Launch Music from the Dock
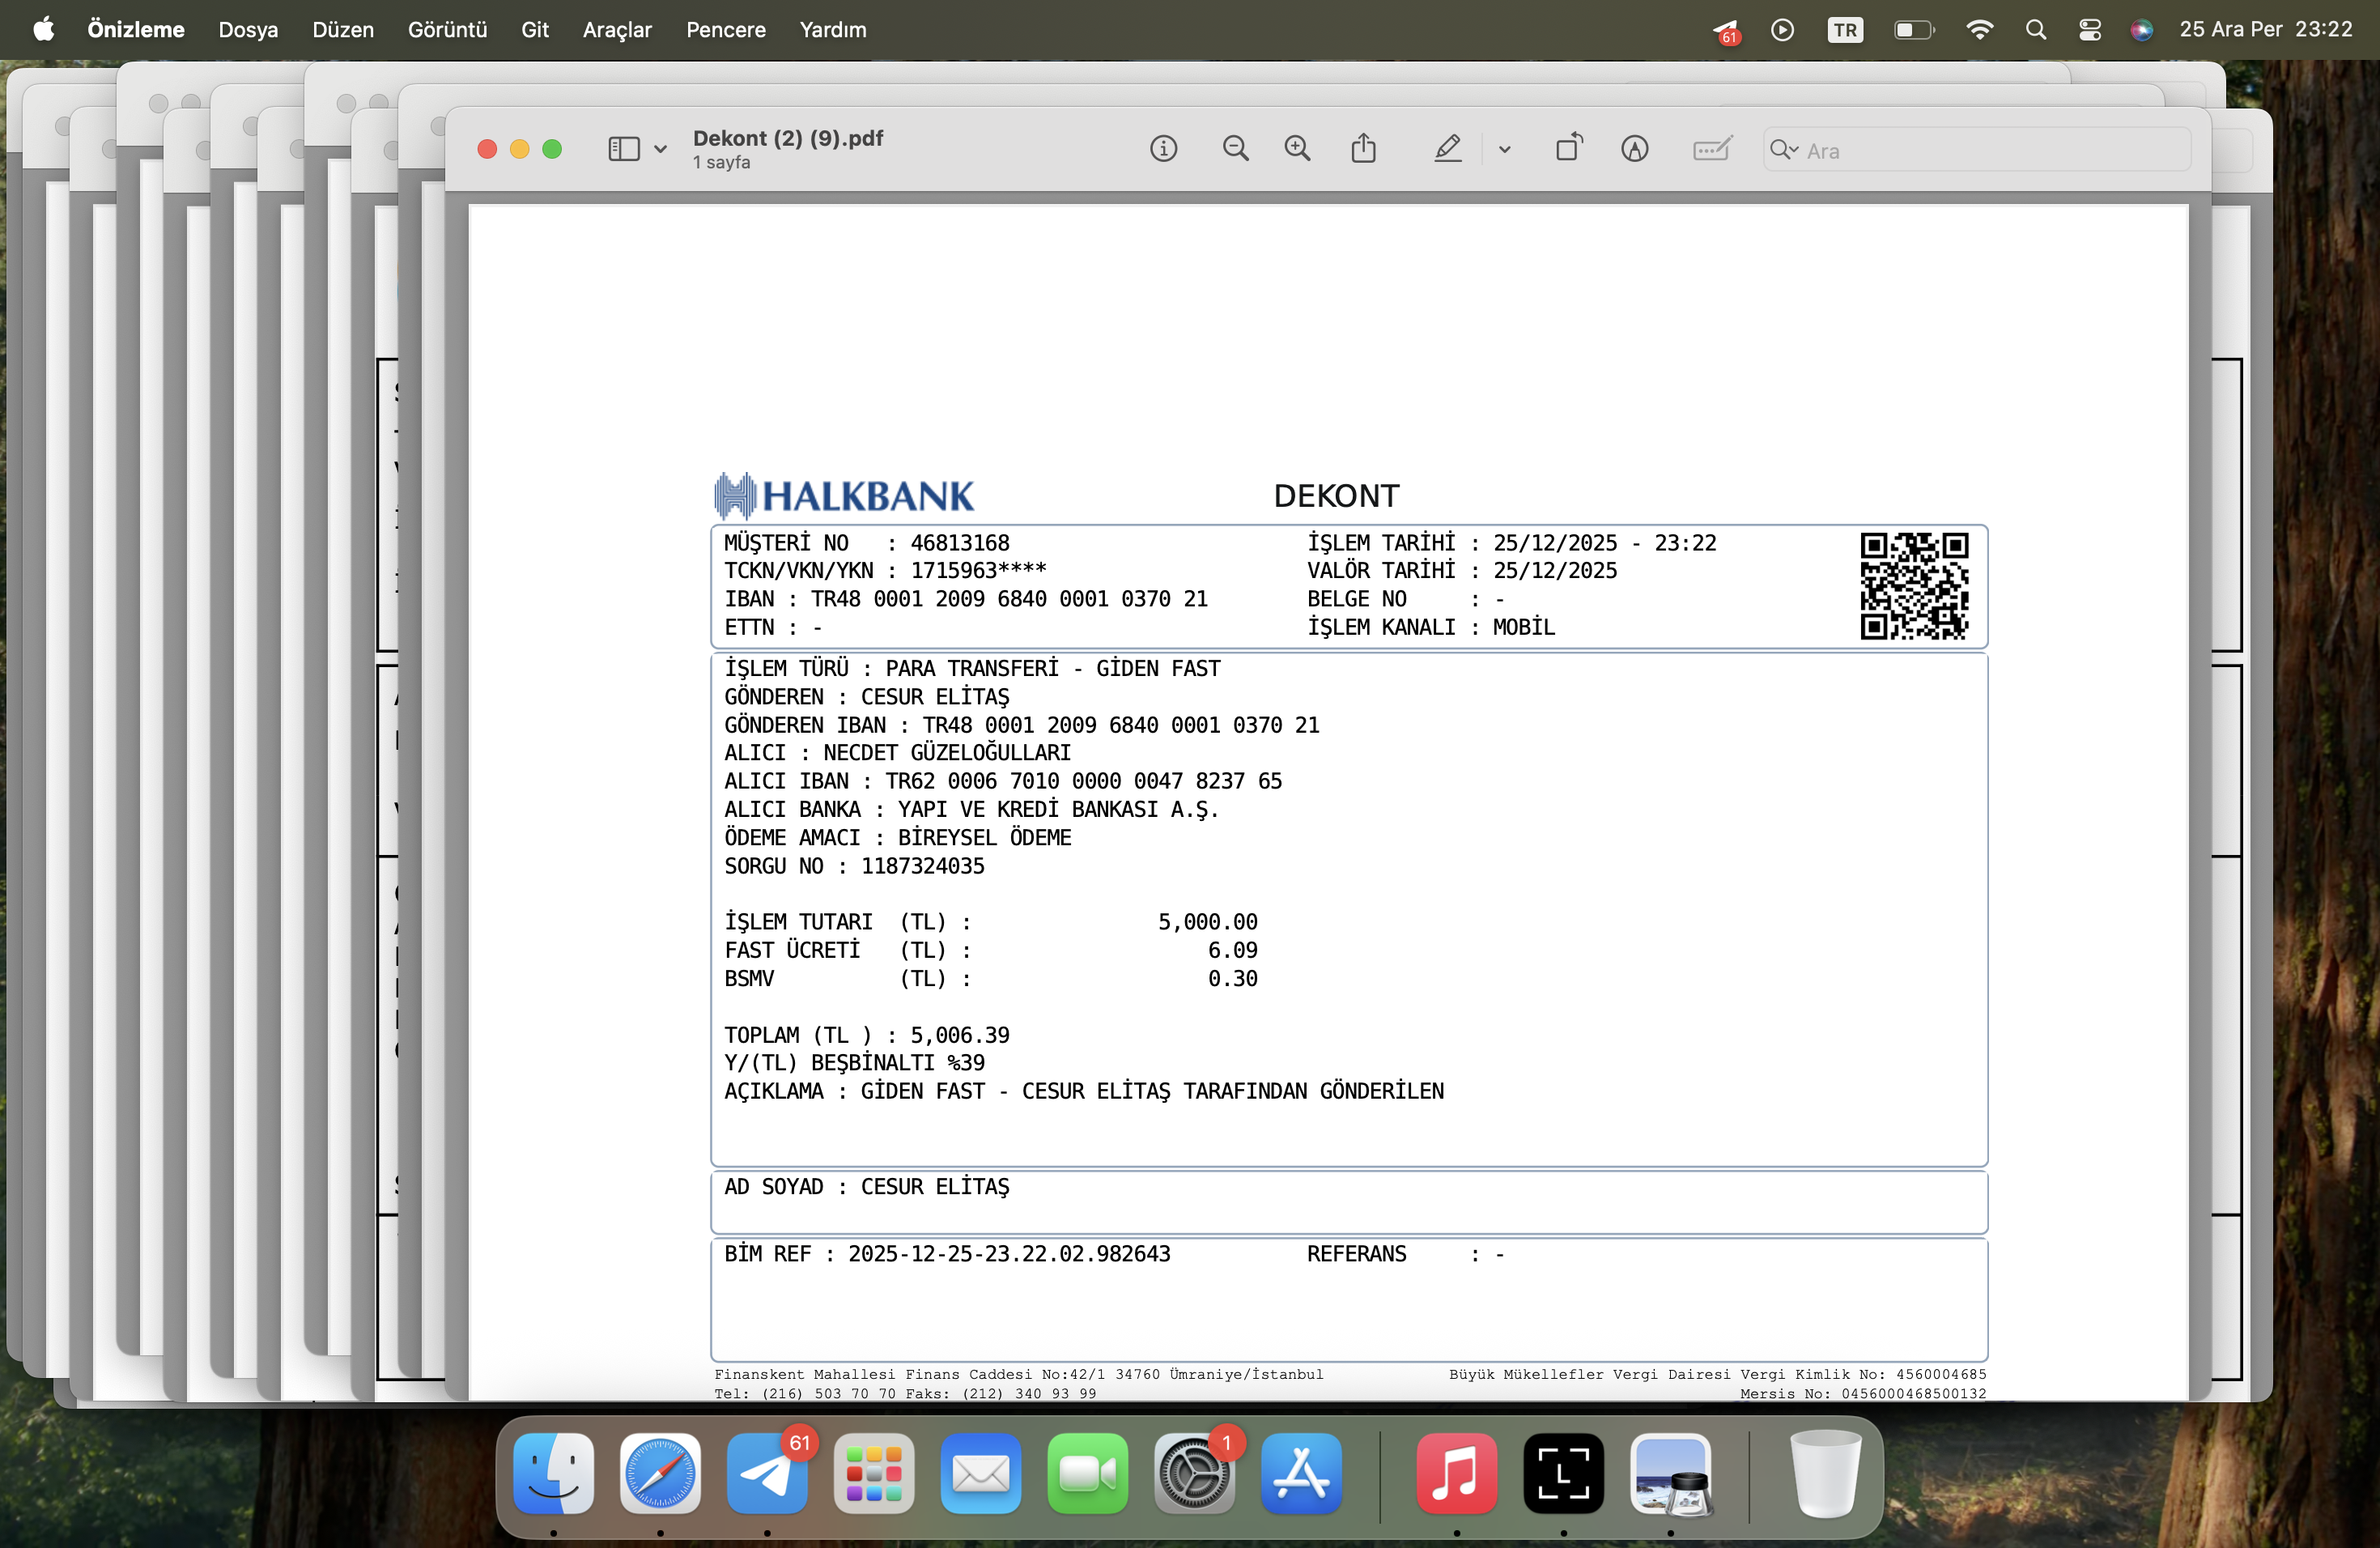This screenshot has width=2380, height=1548. pos(1457,1473)
